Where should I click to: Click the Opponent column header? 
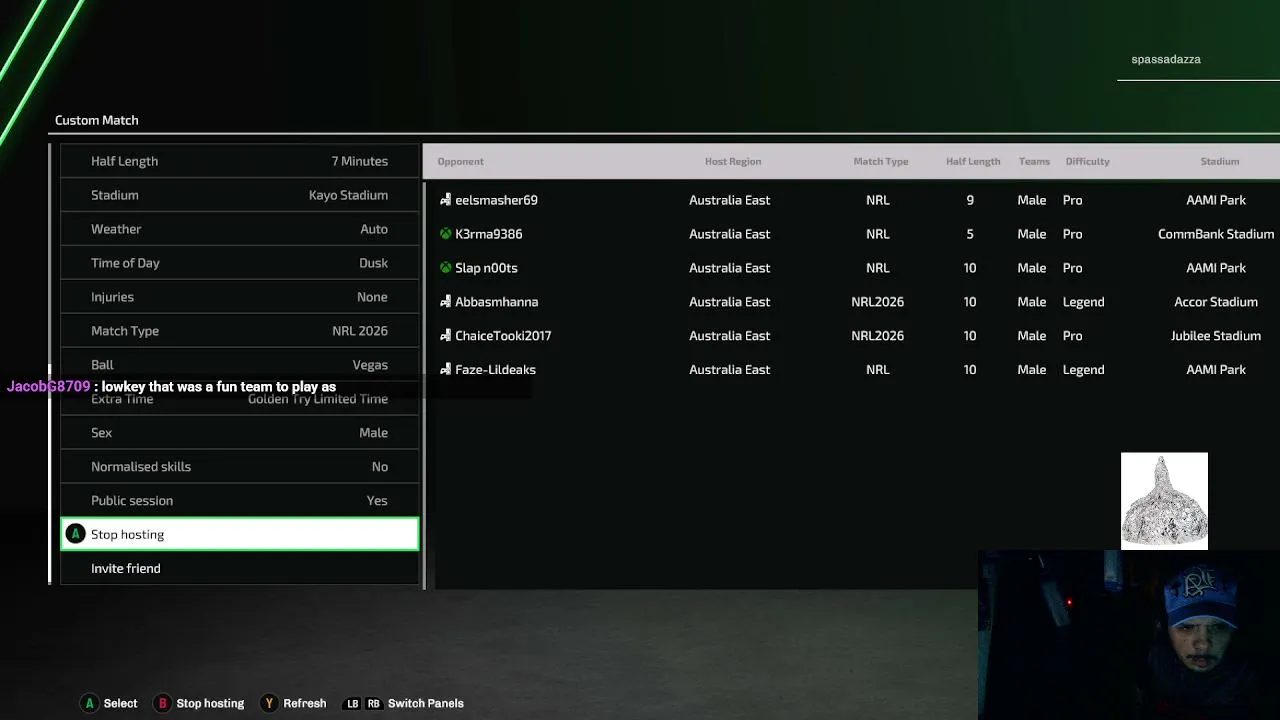460,161
